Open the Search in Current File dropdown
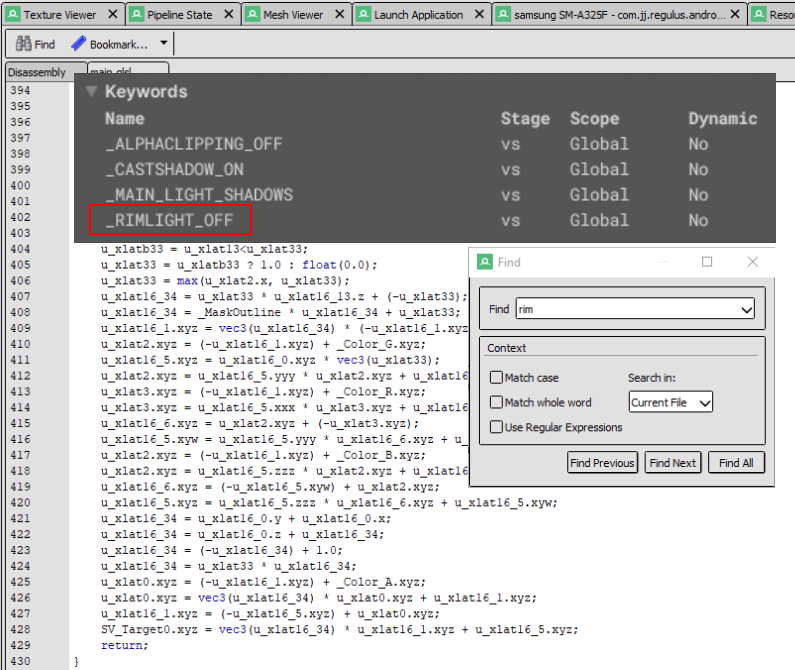 (670, 402)
